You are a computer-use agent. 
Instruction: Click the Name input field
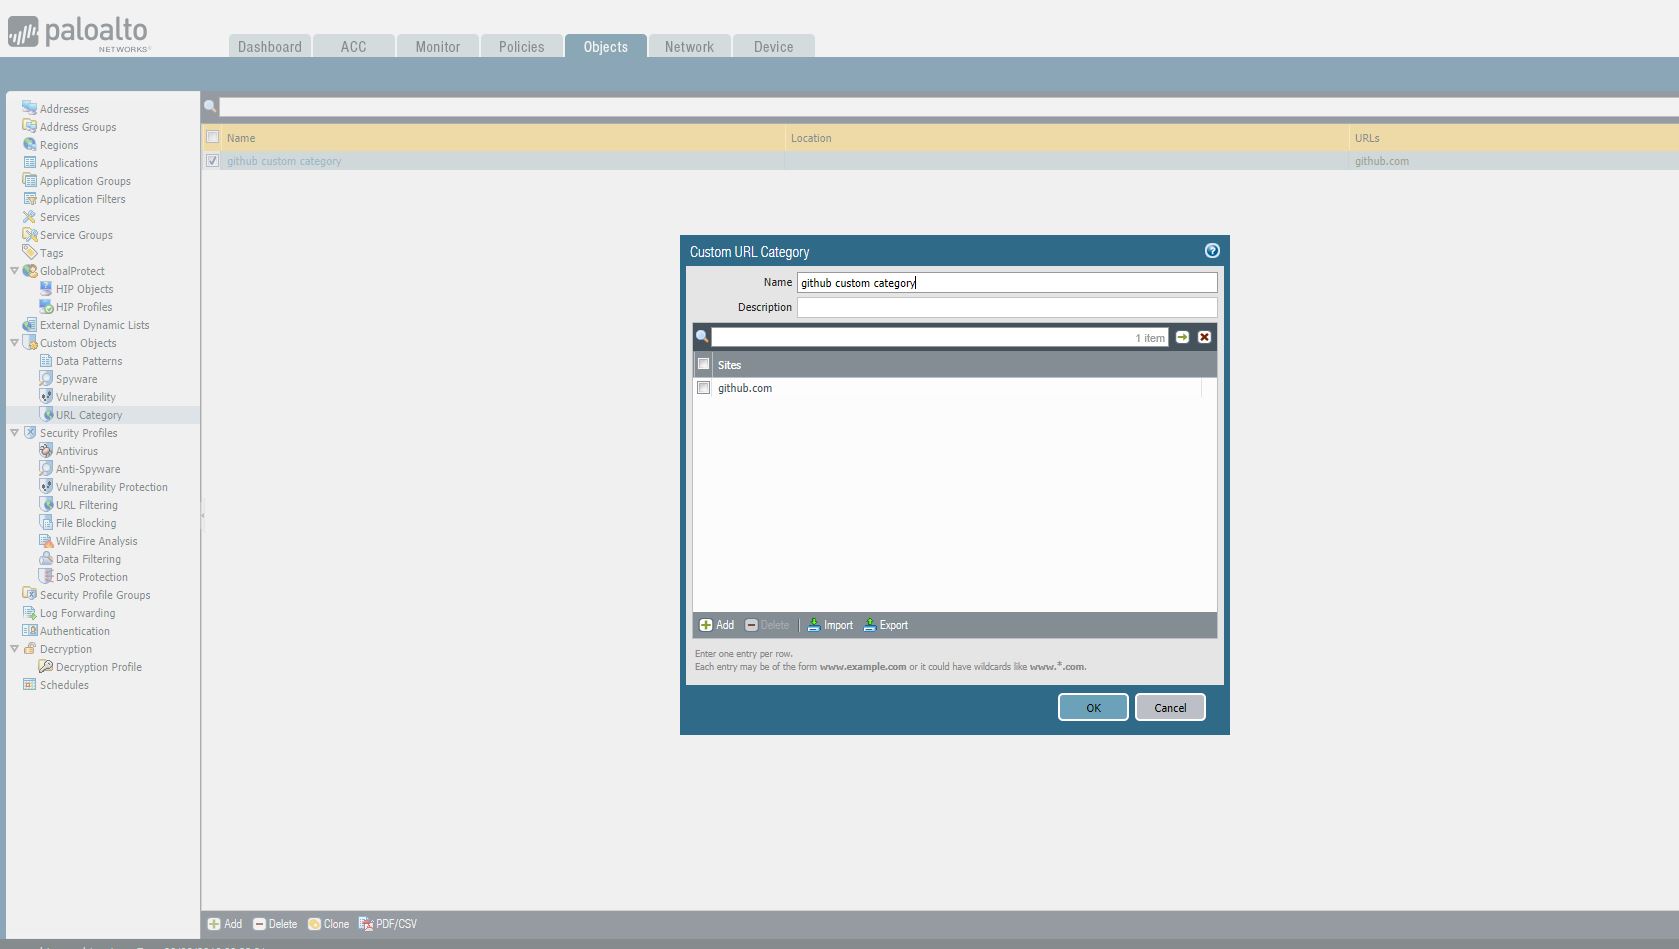[1007, 283]
